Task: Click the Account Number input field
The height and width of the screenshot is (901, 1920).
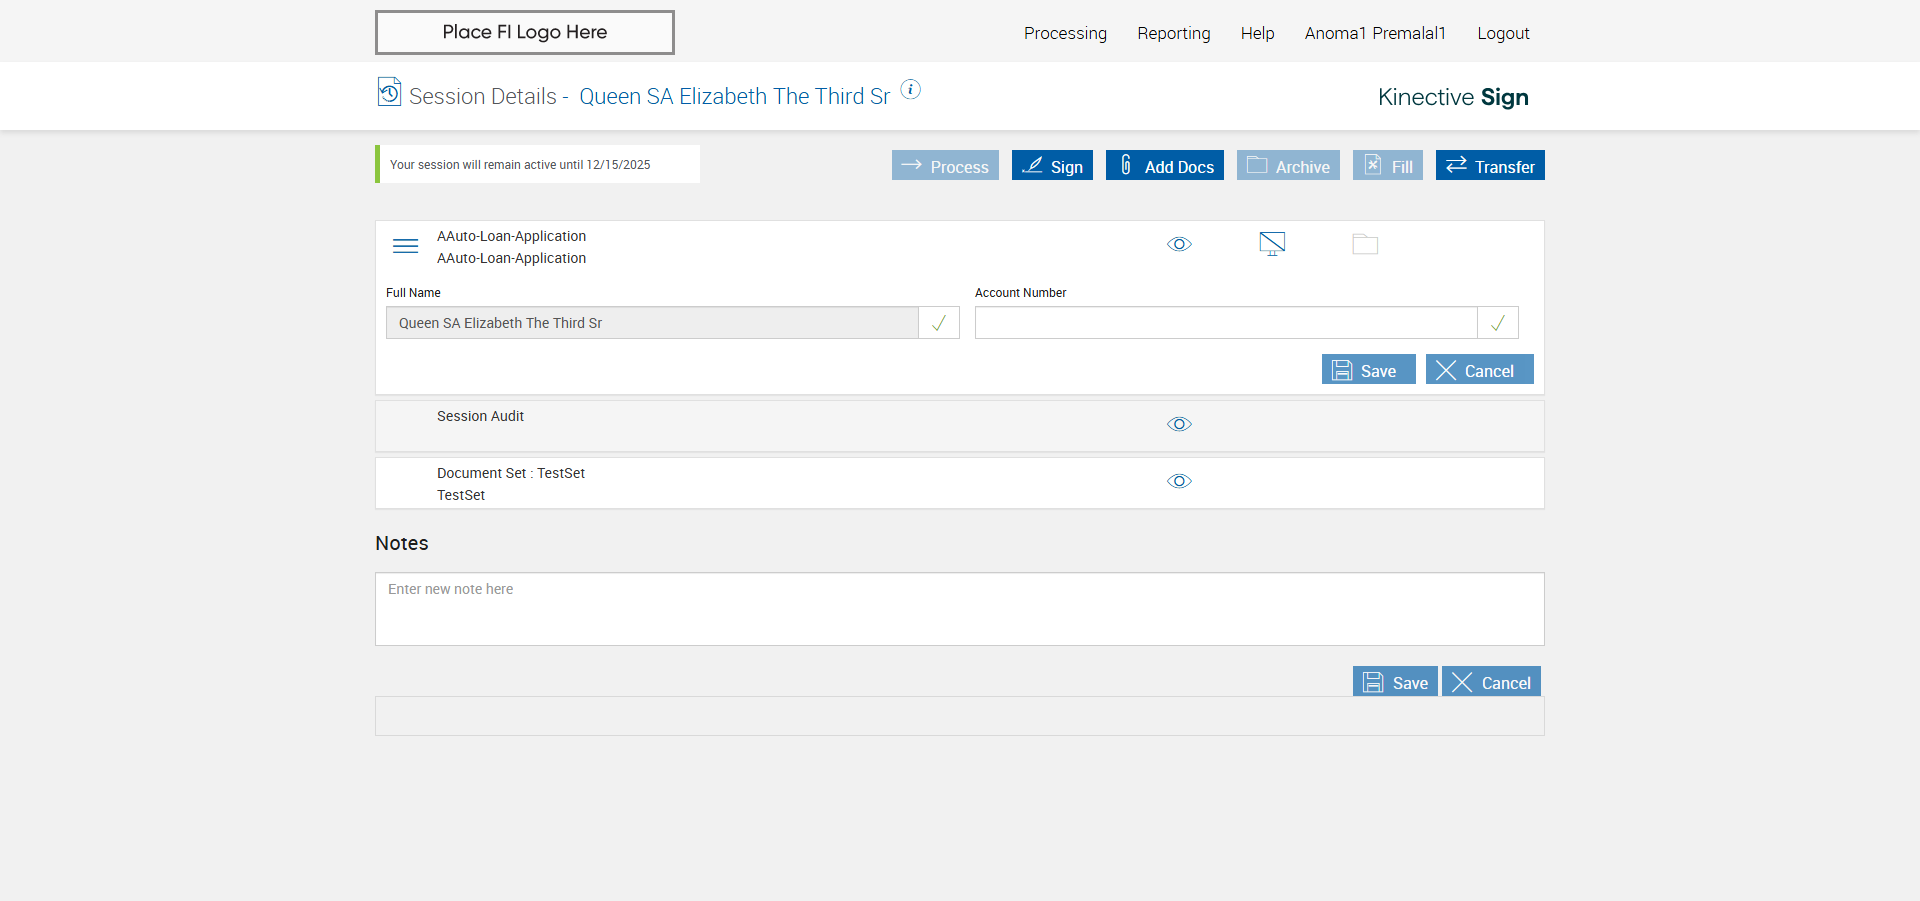Action: click(x=1226, y=323)
